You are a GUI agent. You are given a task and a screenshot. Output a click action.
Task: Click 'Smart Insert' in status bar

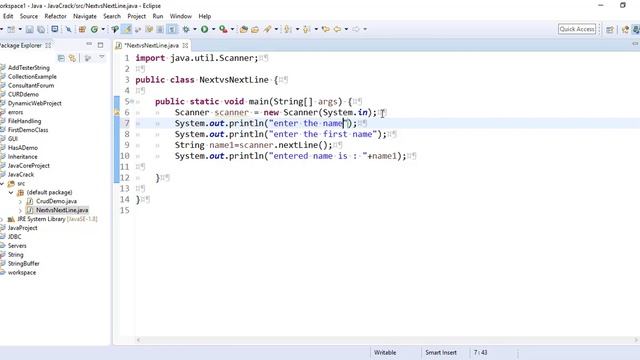[441, 352]
